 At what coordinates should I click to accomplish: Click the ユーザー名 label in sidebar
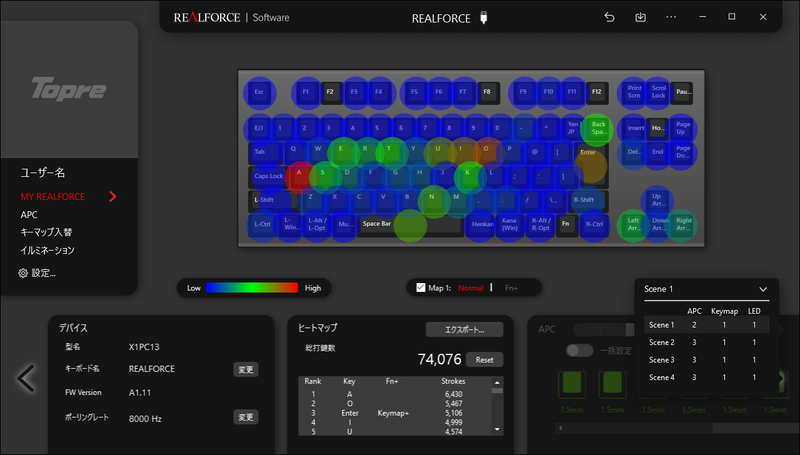(42, 173)
